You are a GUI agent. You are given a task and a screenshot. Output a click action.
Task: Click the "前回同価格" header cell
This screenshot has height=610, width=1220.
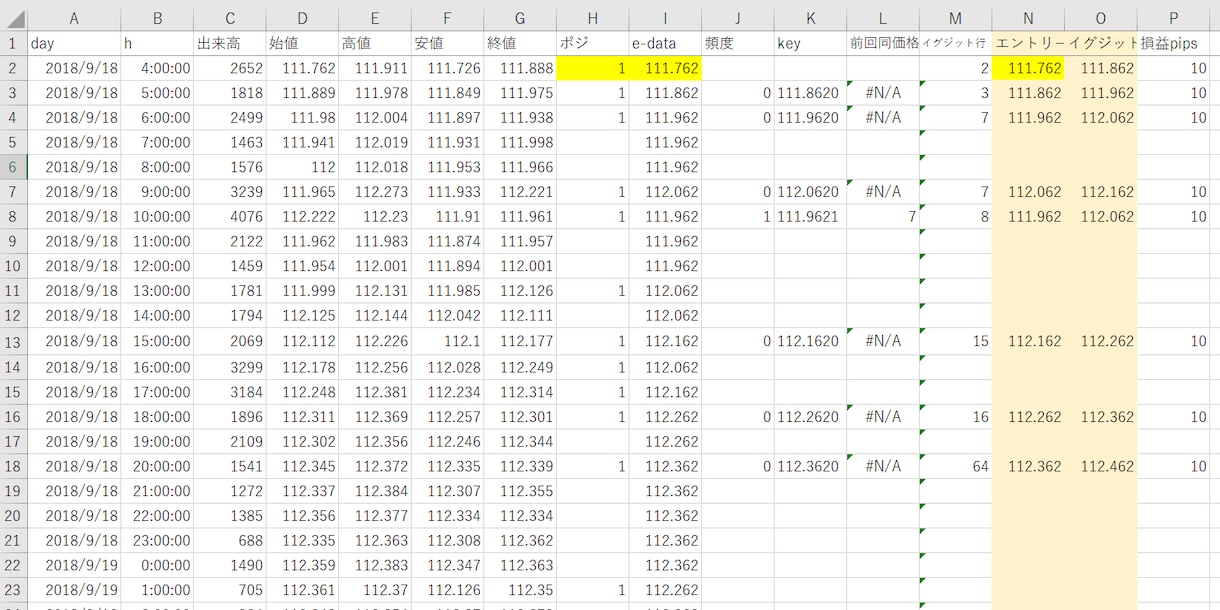point(883,43)
